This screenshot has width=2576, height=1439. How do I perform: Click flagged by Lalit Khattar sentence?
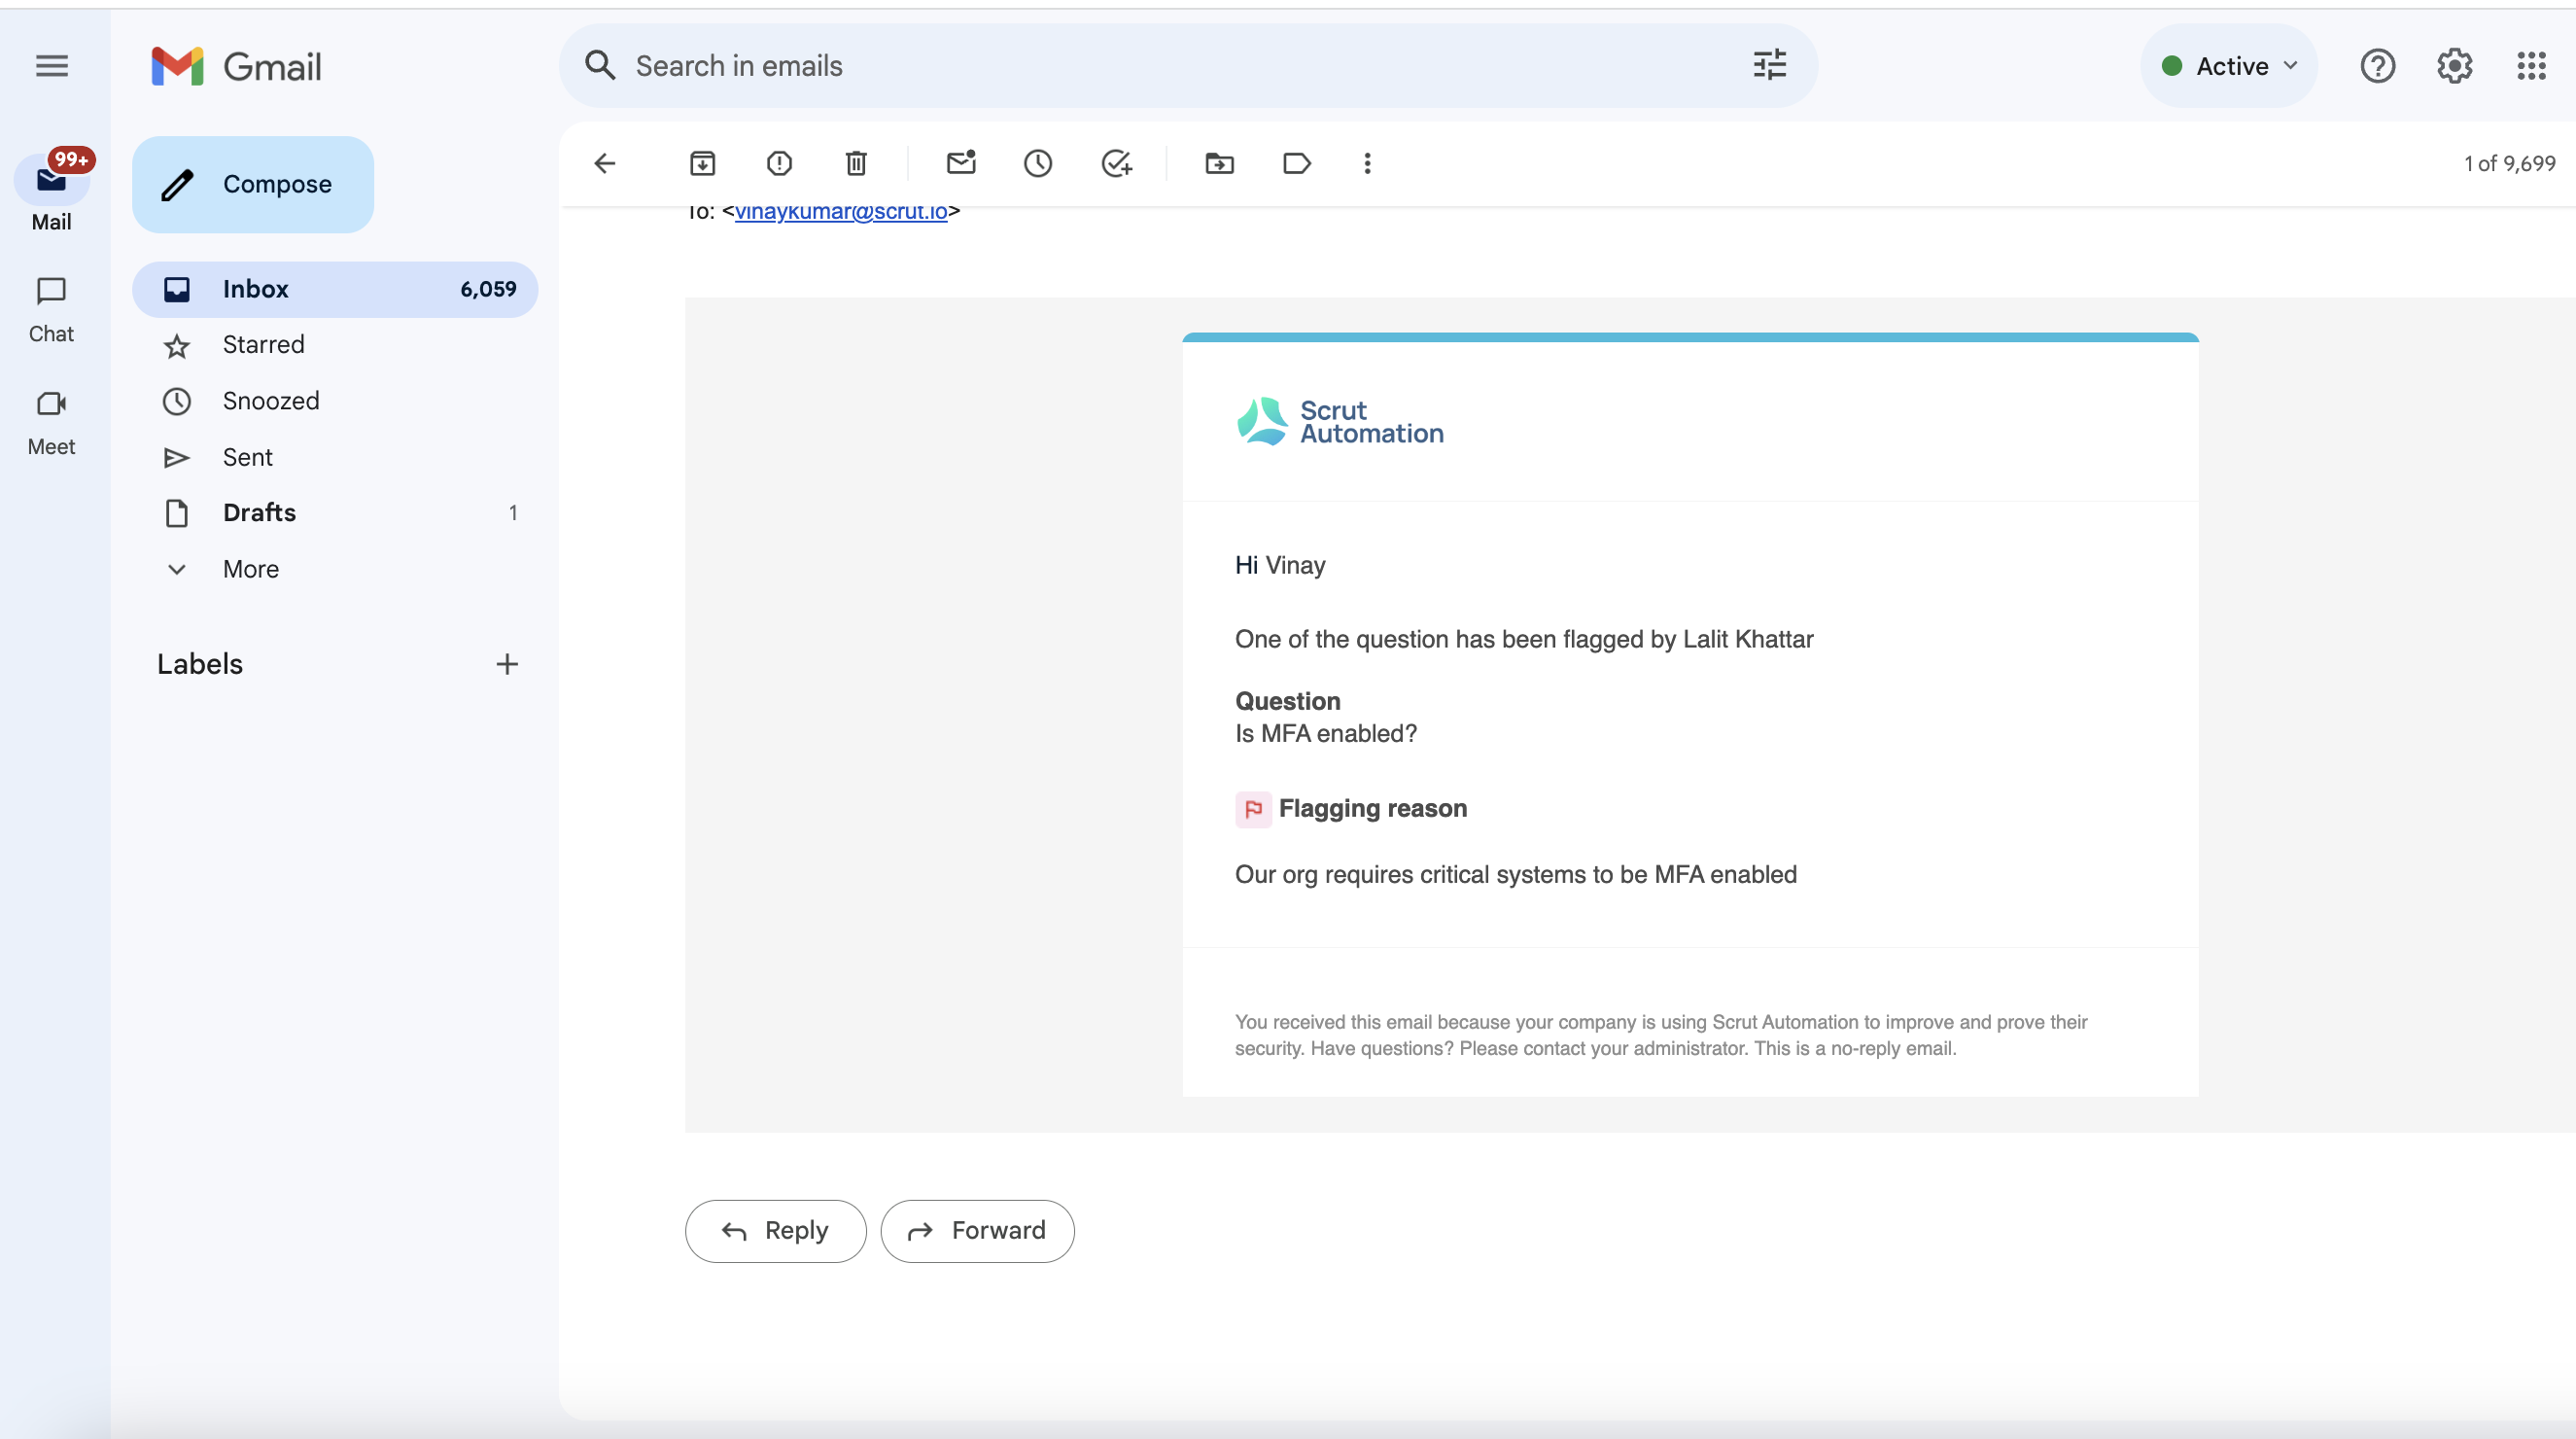[x=1524, y=640]
